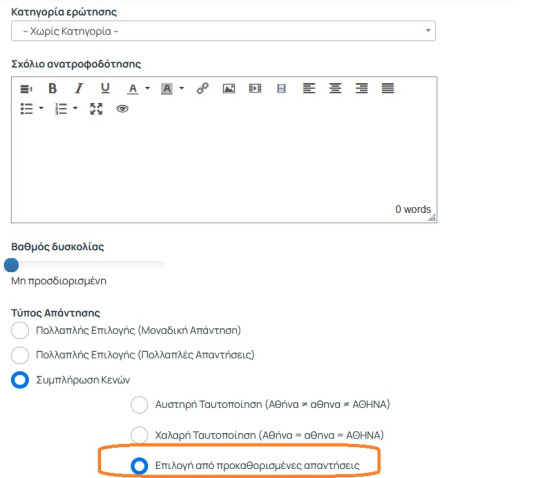Click the Βαθμός δυσκολίας slider handle
The height and width of the screenshot is (478, 550).
click(11, 265)
